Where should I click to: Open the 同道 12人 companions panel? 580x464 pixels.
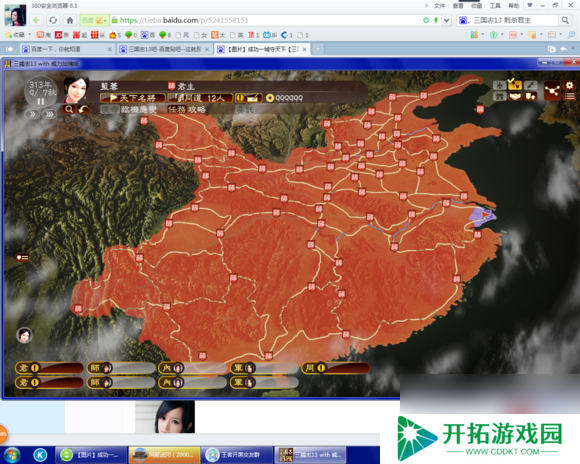[200, 98]
